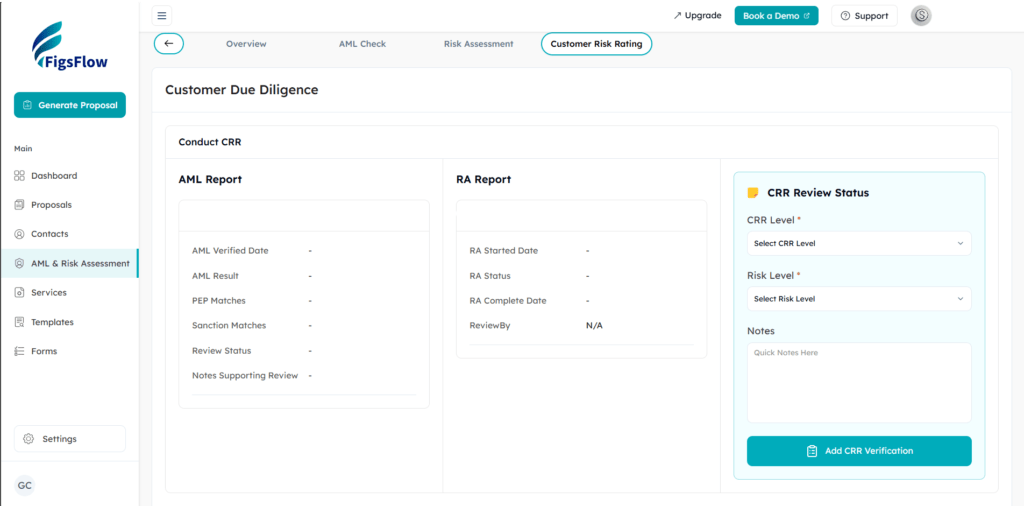Open Settings in the sidebar

70,439
